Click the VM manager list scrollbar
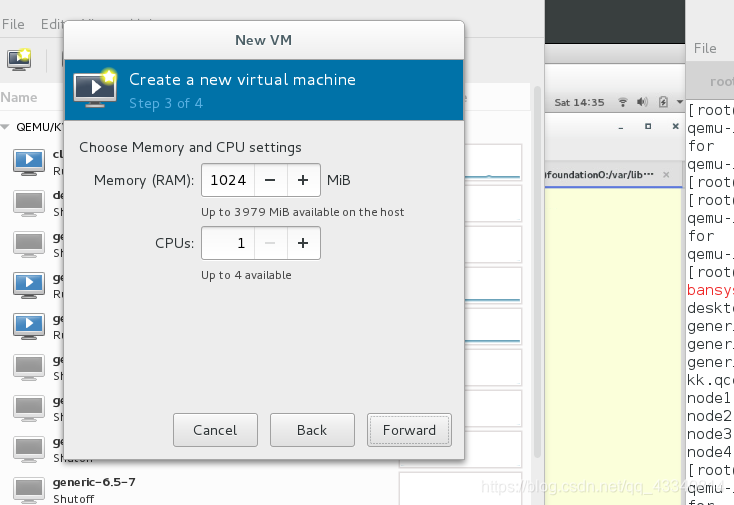The width and height of the screenshot is (734, 505). [x=537, y=271]
